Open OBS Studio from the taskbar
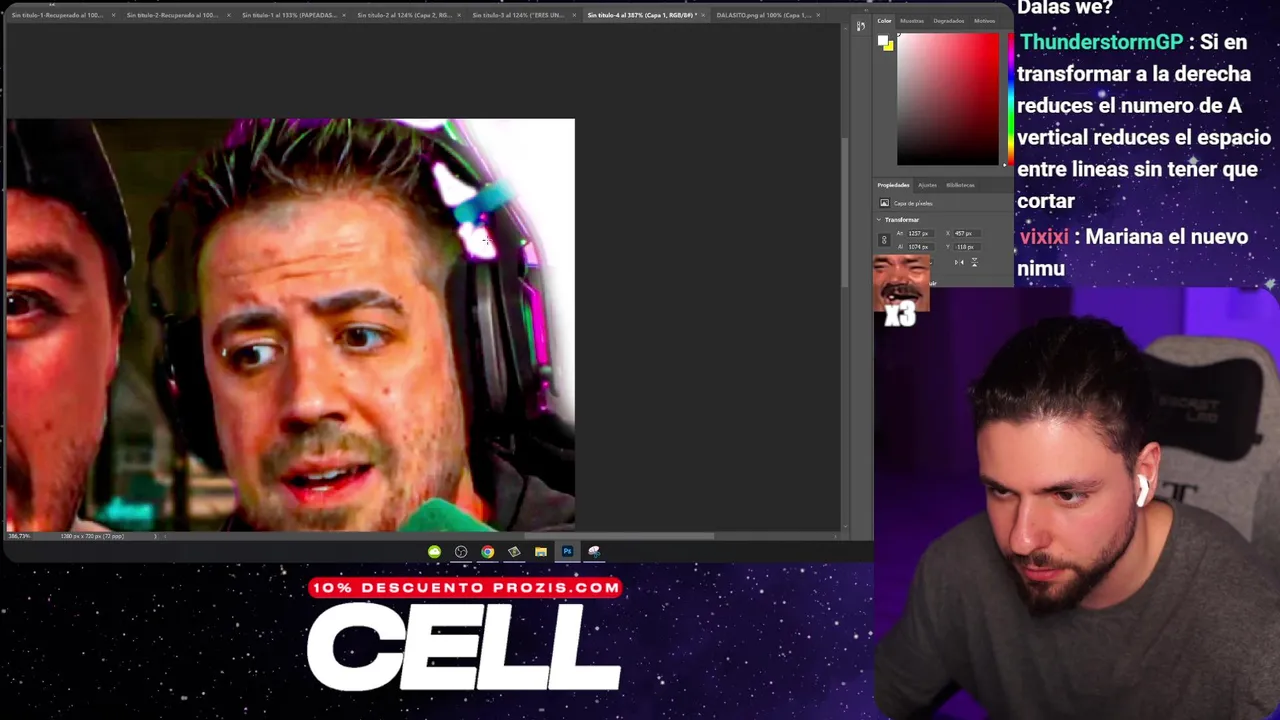Viewport: 1280px width, 720px height. click(x=461, y=551)
